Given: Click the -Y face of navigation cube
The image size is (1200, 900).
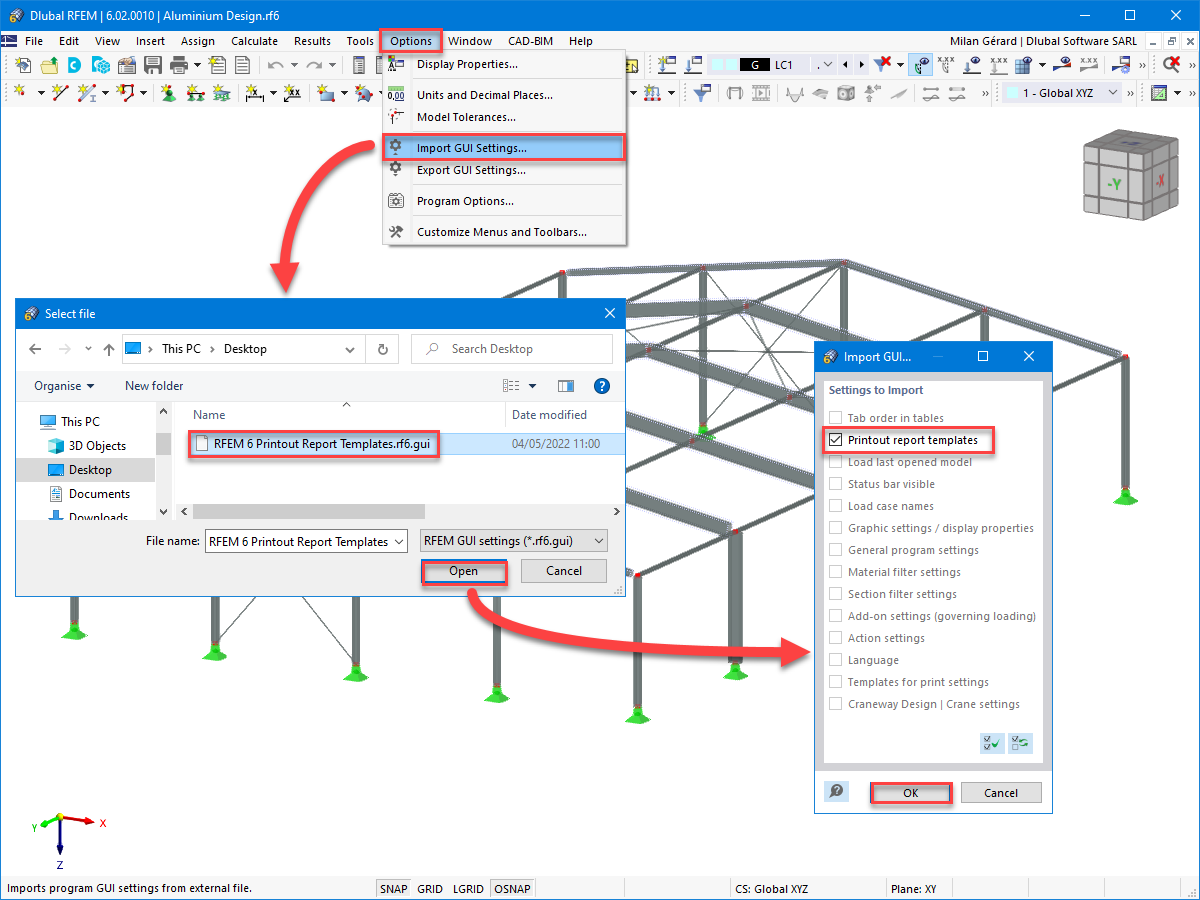Looking at the screenshot, I should (x=1113, y=184).
